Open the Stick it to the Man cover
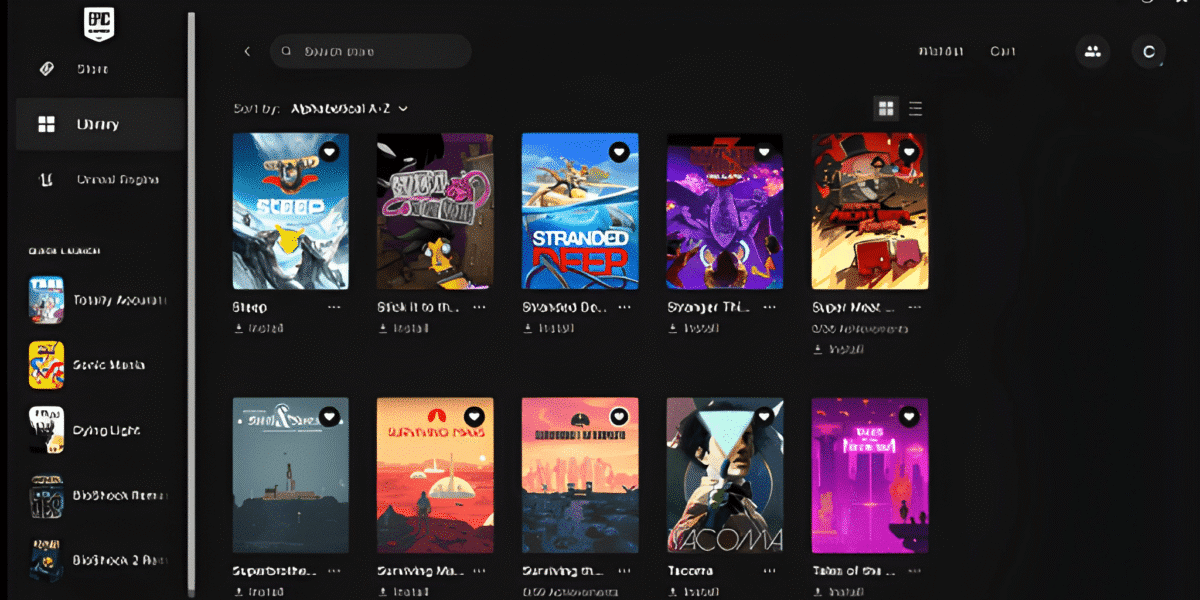Screen dimensions: 1200x600 435,211
